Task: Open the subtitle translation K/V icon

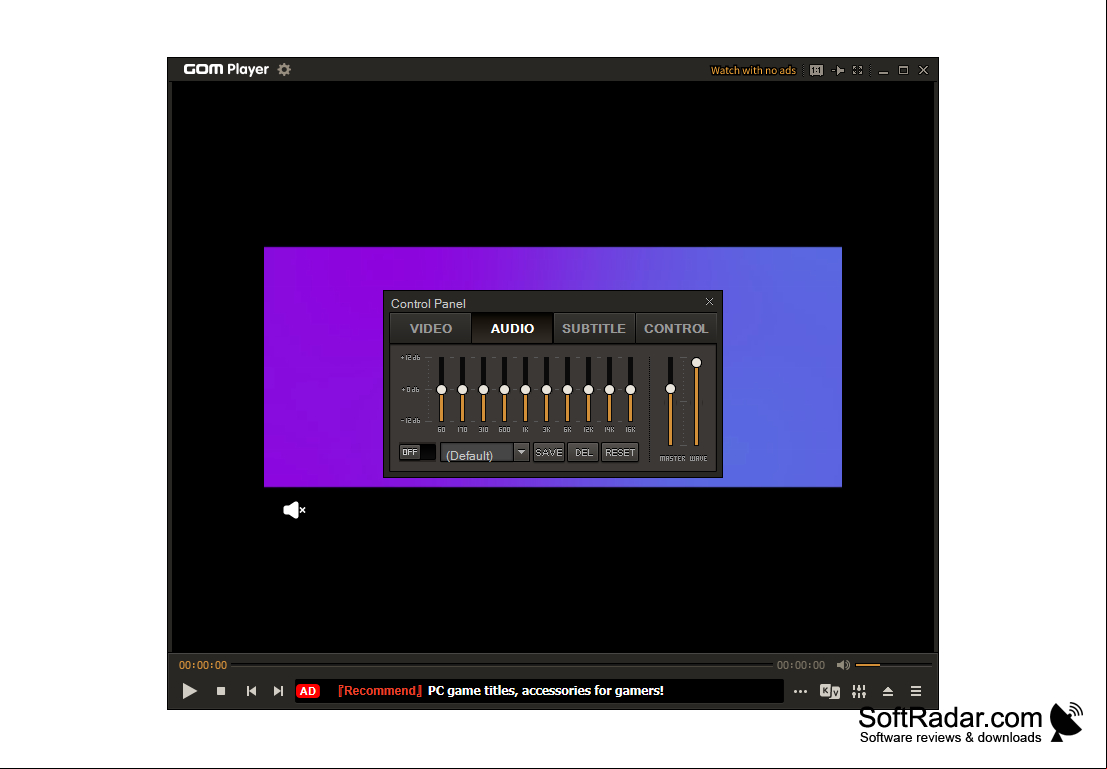Action: coord(830,691)
